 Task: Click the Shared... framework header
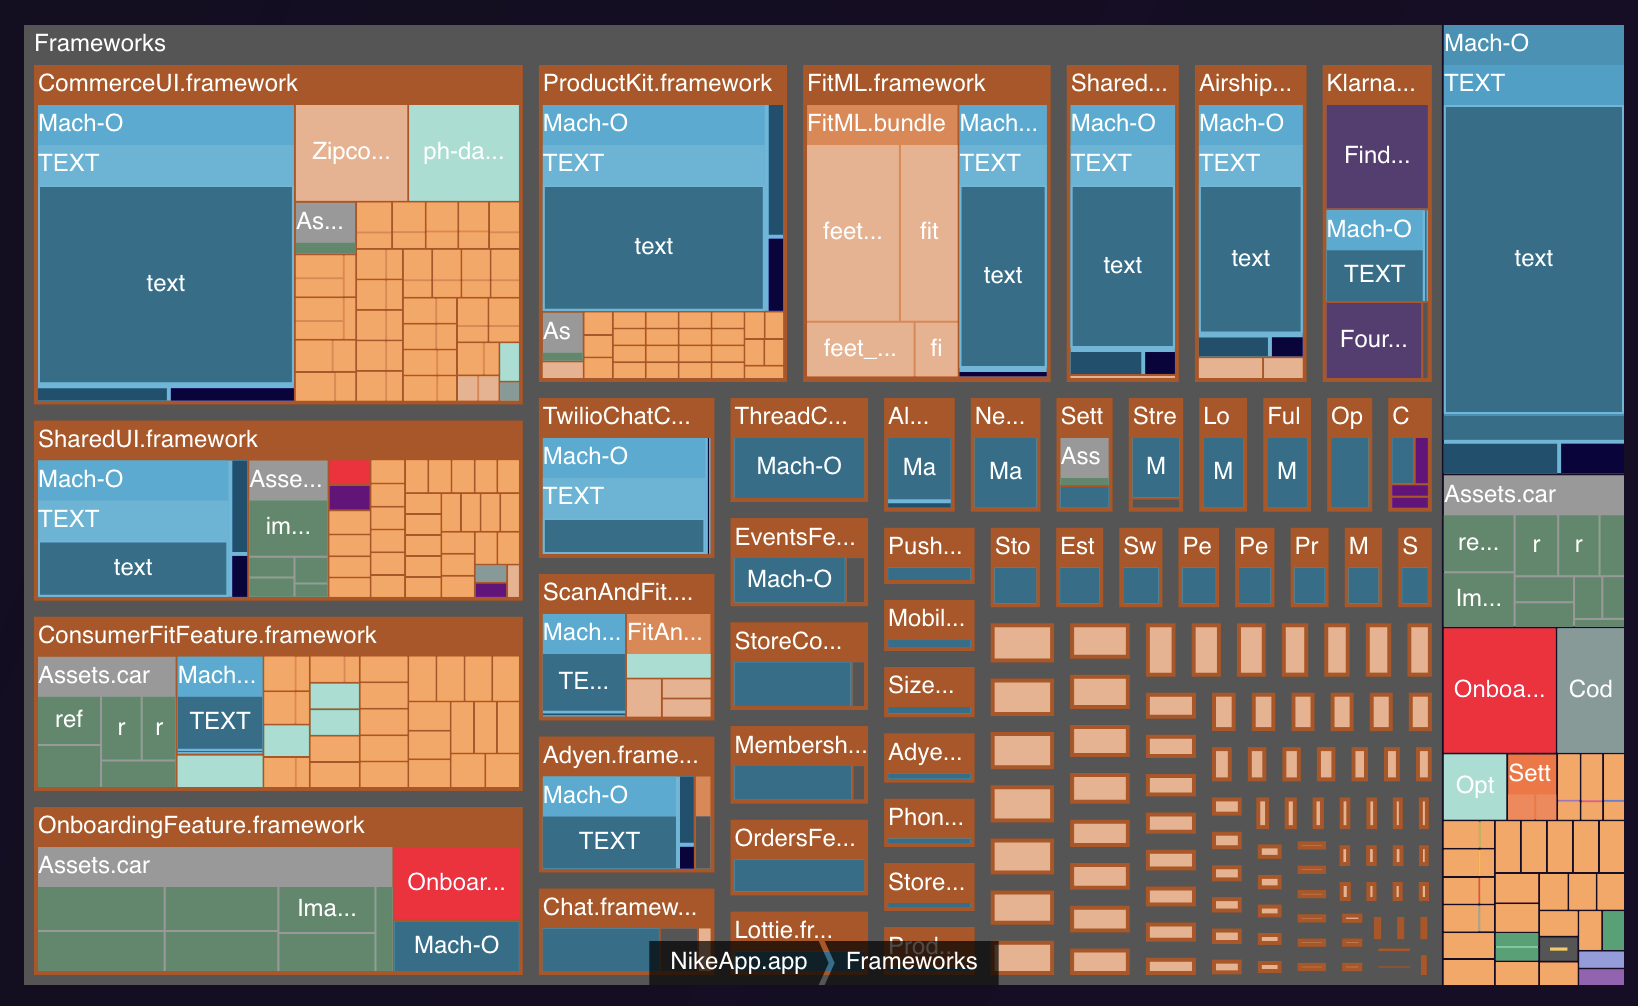(1123, 84)
